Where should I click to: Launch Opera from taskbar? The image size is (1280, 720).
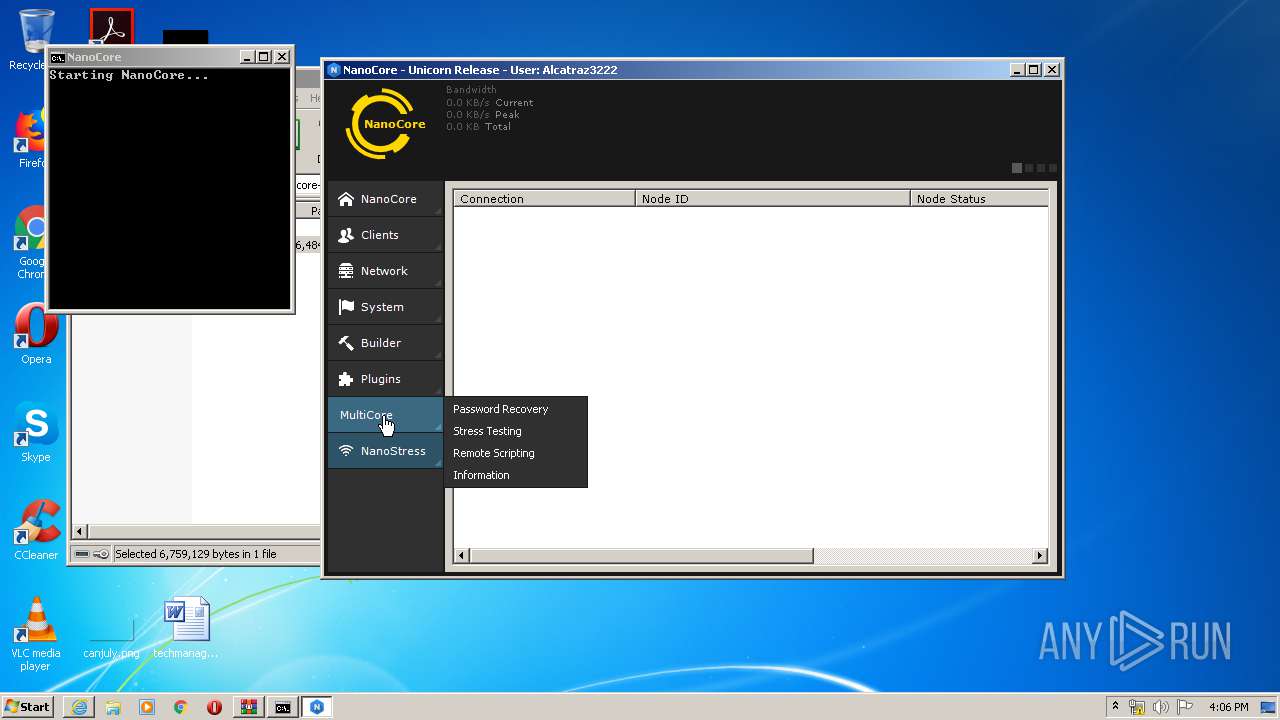click(214, 707)
